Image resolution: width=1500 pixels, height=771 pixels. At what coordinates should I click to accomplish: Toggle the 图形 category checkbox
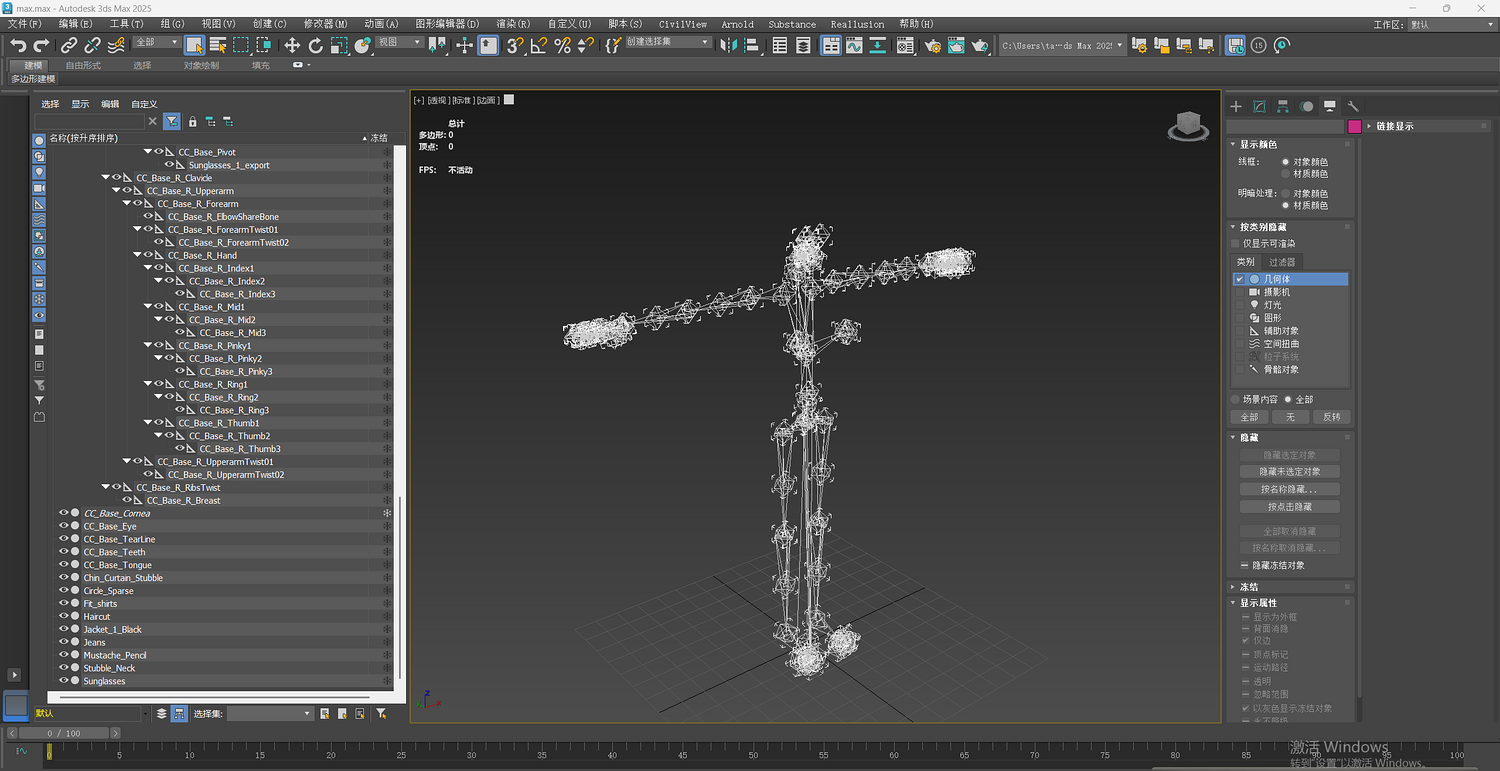(x=1240, y=318)
